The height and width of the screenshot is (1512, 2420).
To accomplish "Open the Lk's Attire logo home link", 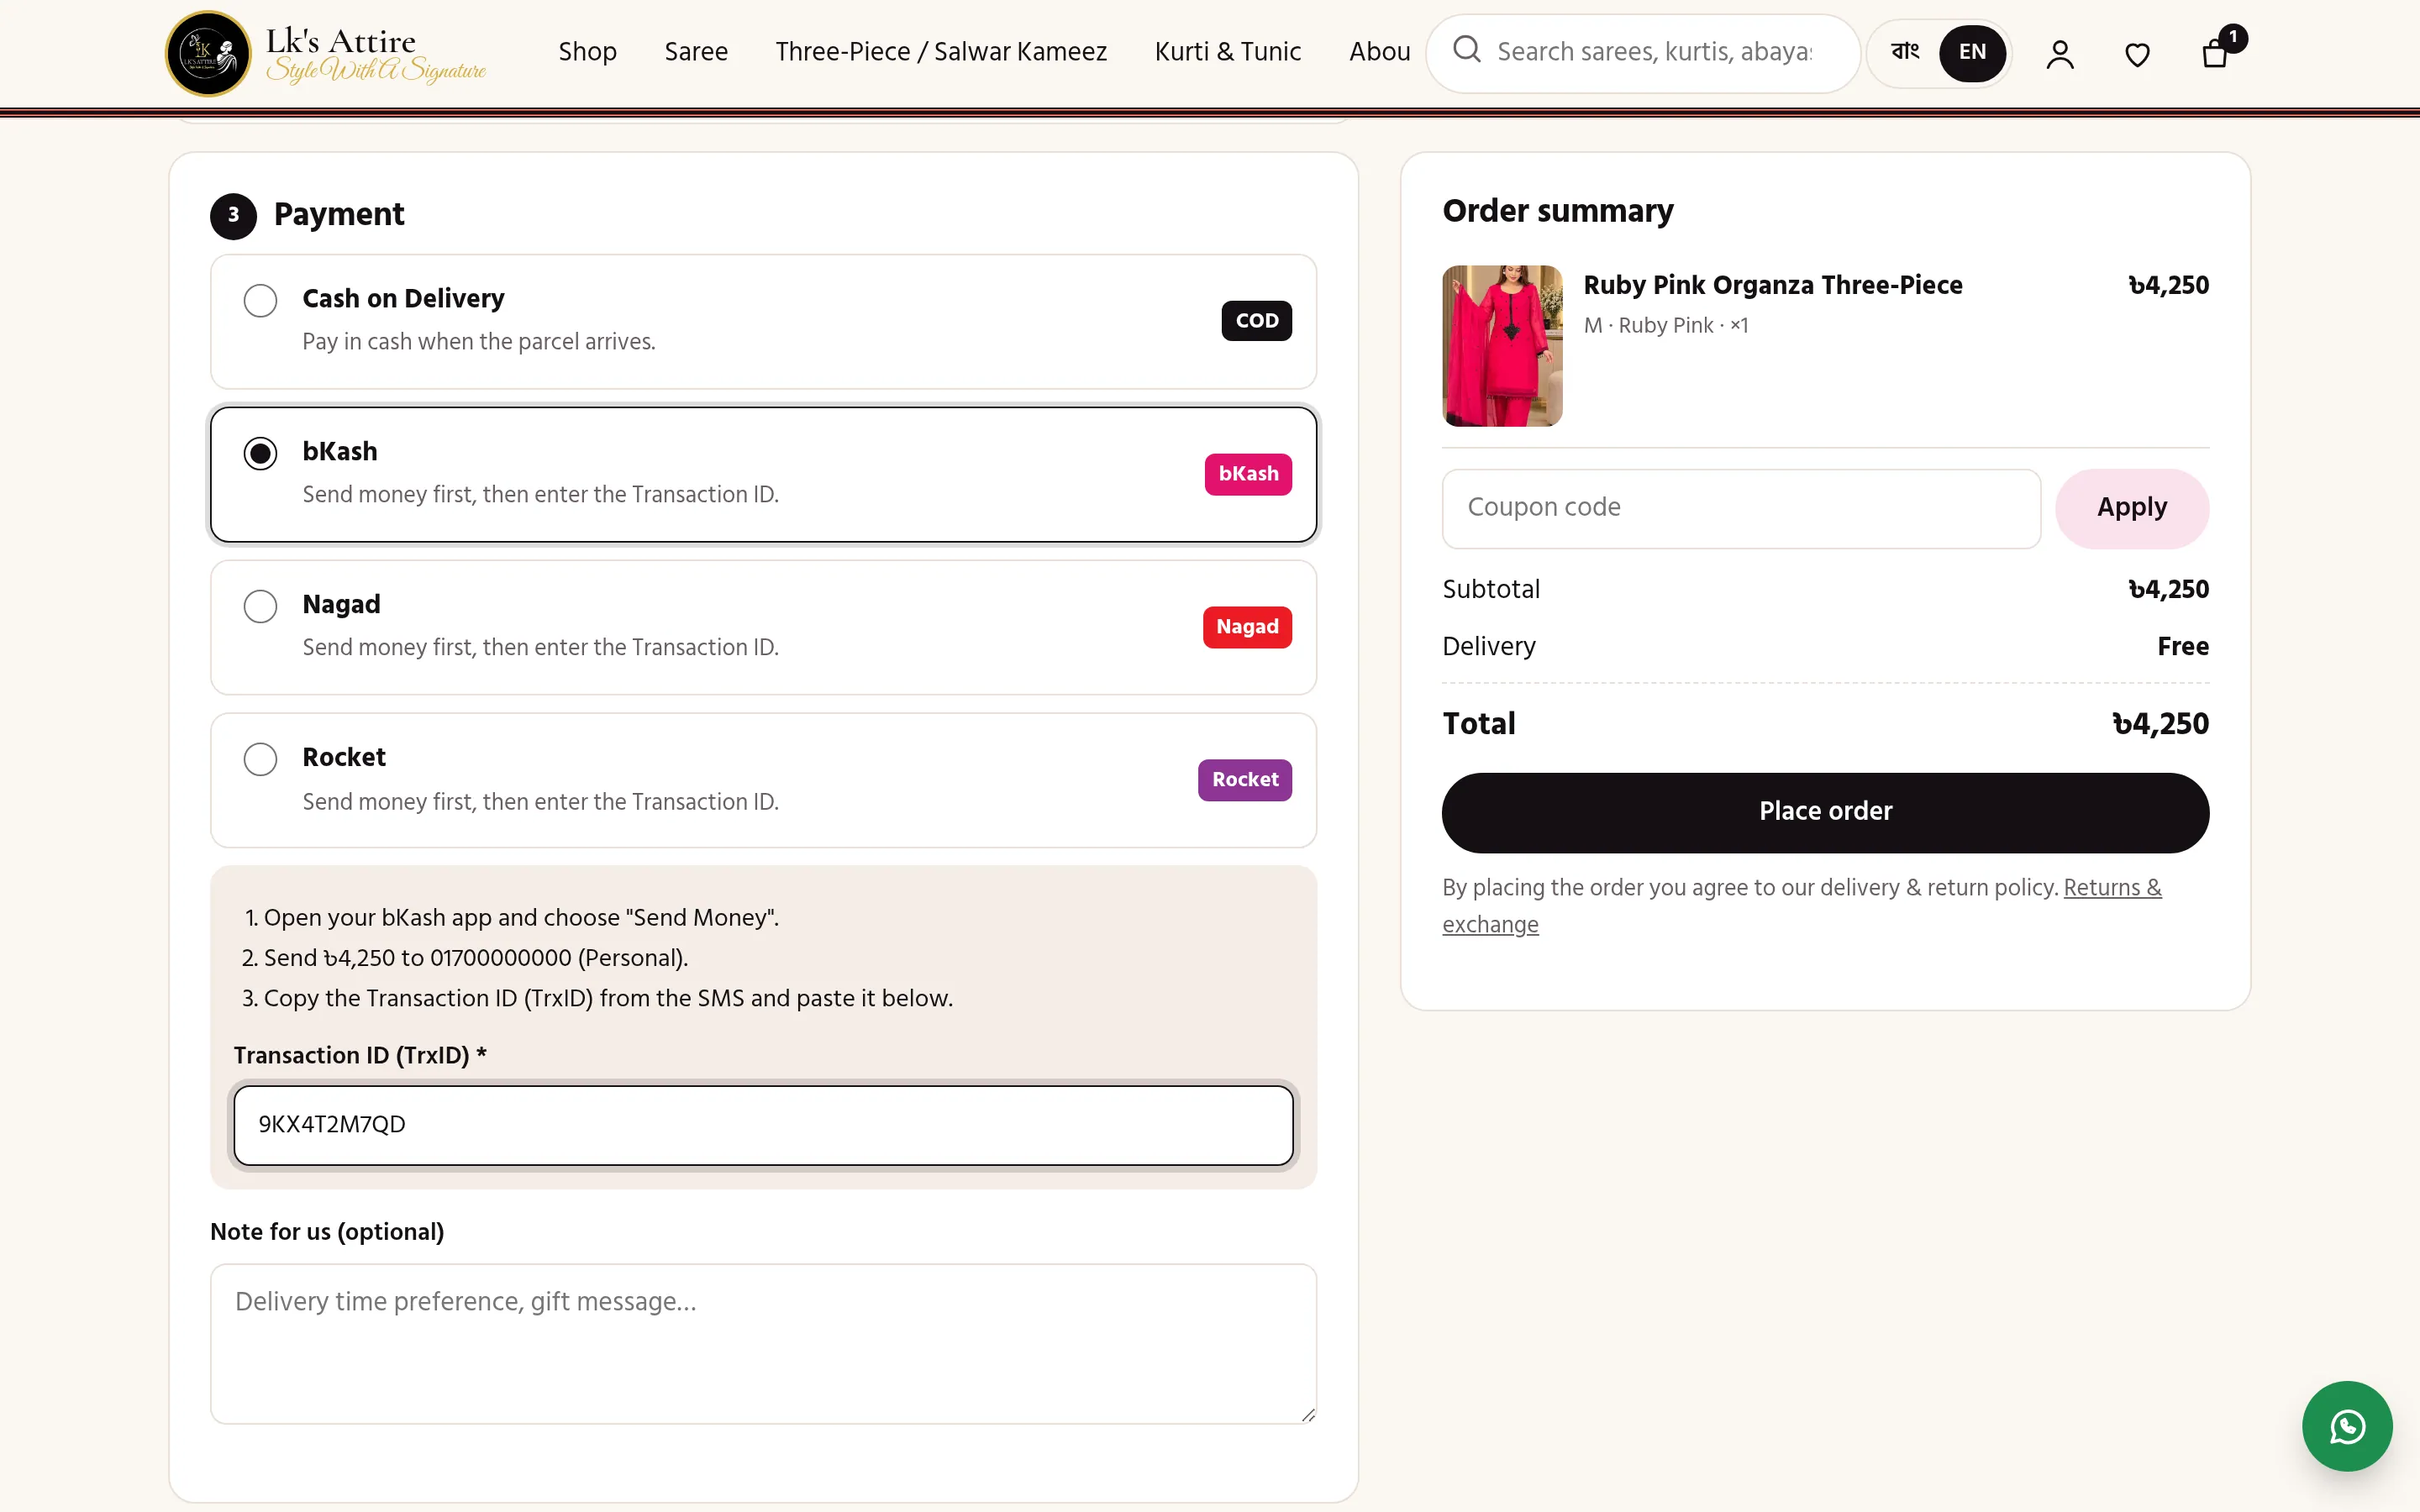I will pyautogui.click(x=326, y=53).
